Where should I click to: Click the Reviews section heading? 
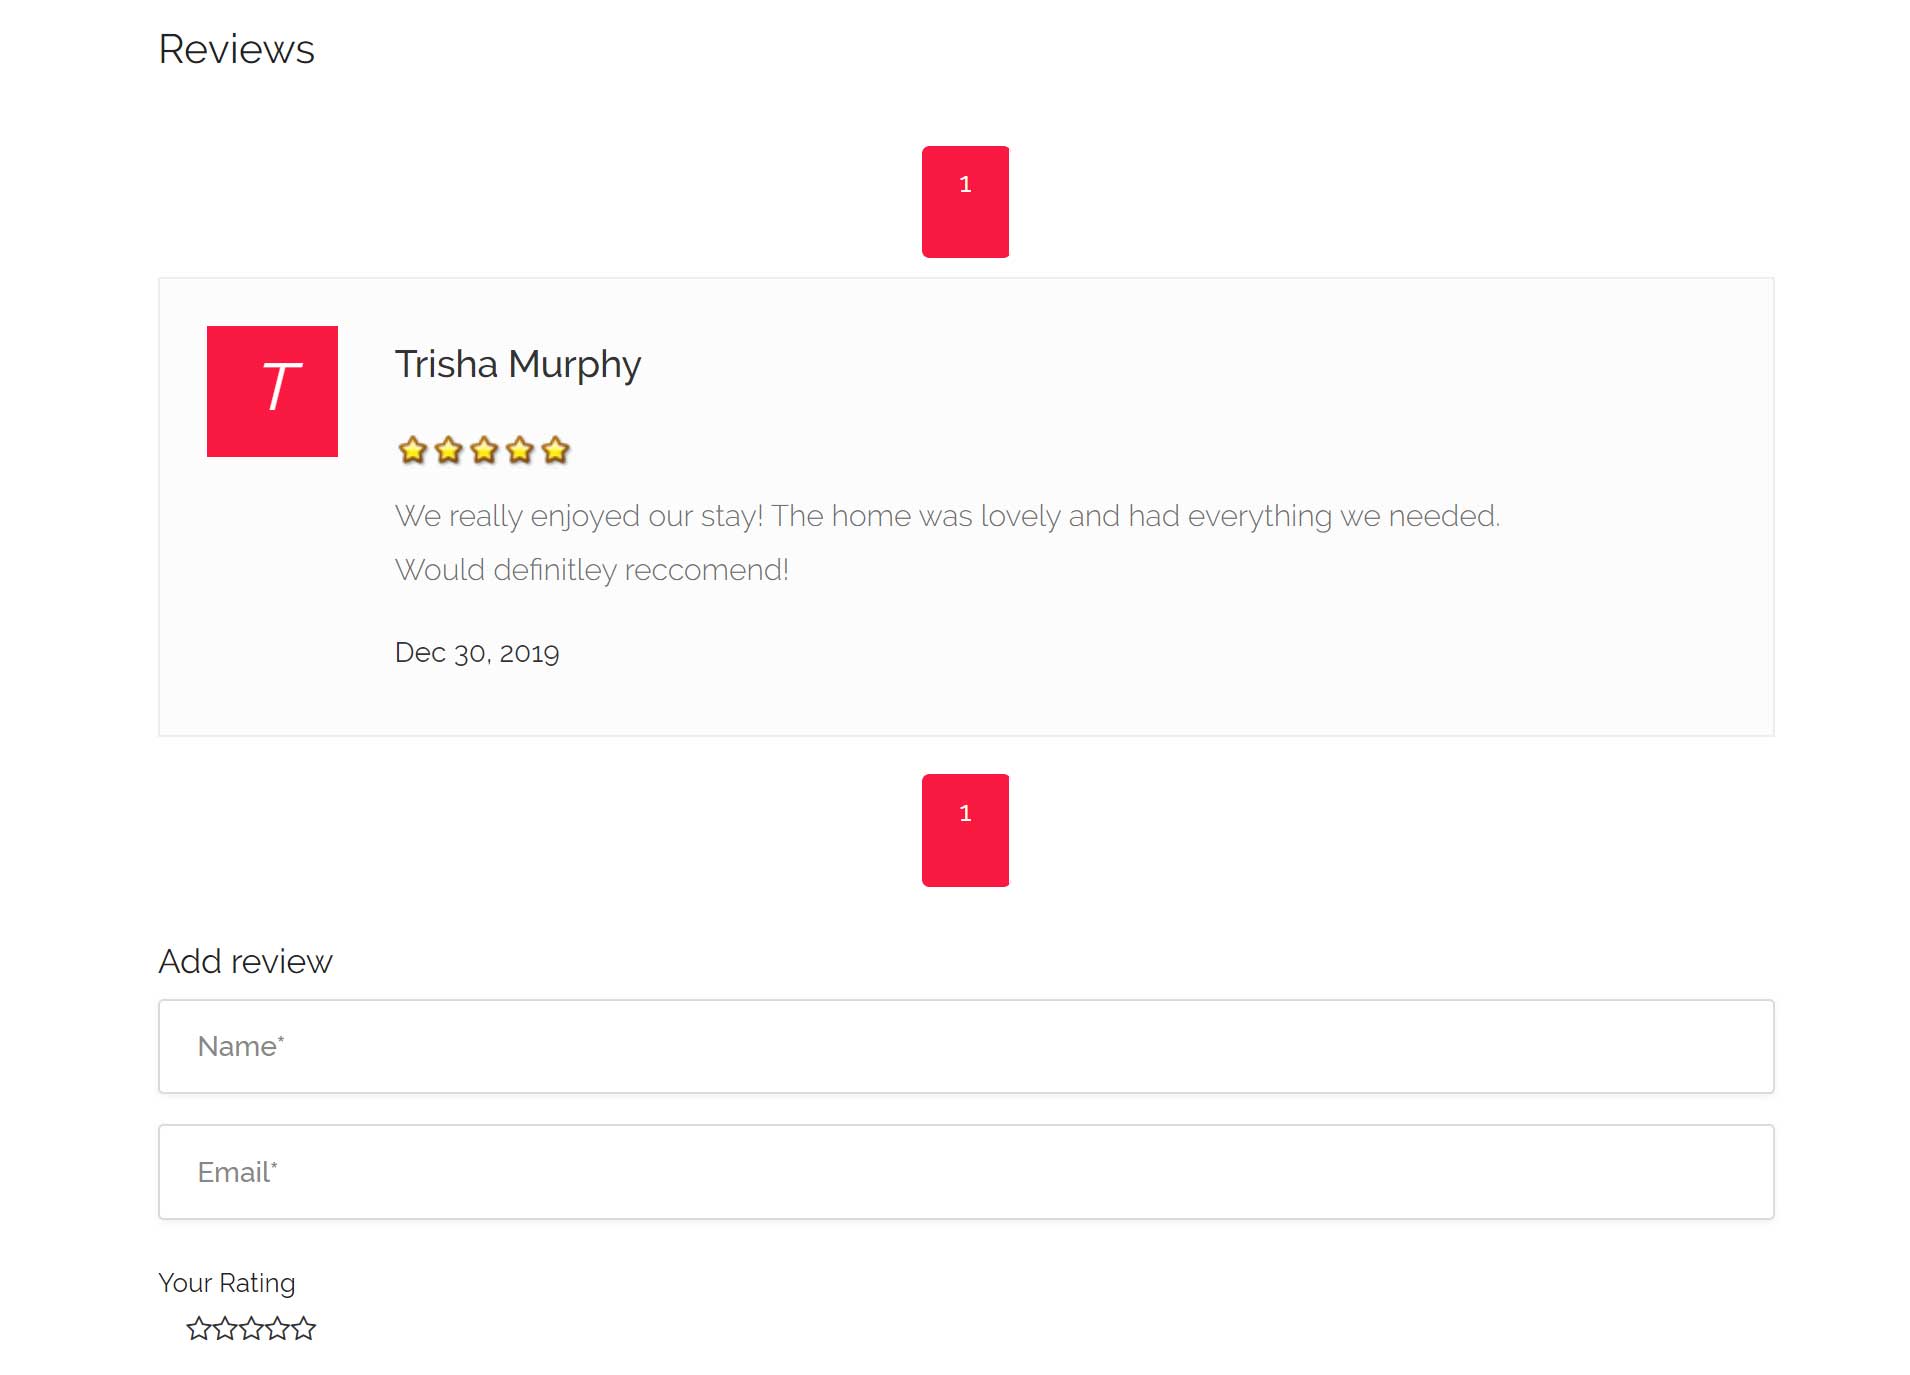pyautogui.click(x=236, y=49)
